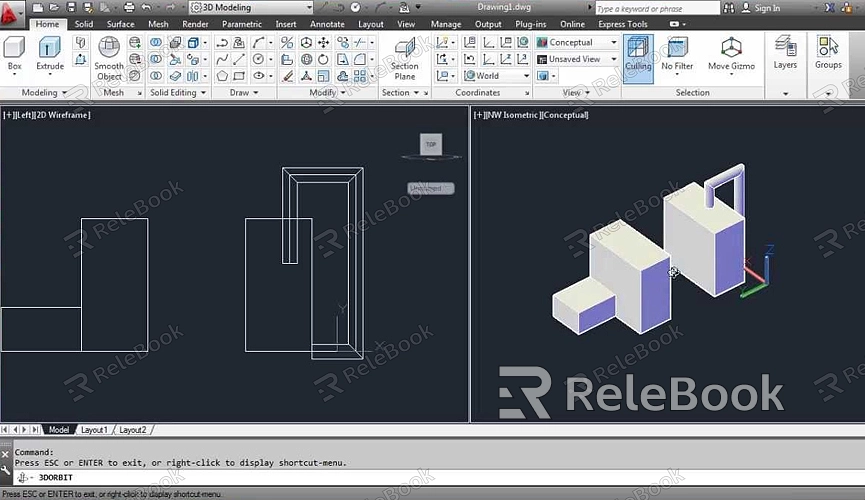Select the Polygon draw tool
The height and width of the screenshot is (500, 865).
coord(222,76)
